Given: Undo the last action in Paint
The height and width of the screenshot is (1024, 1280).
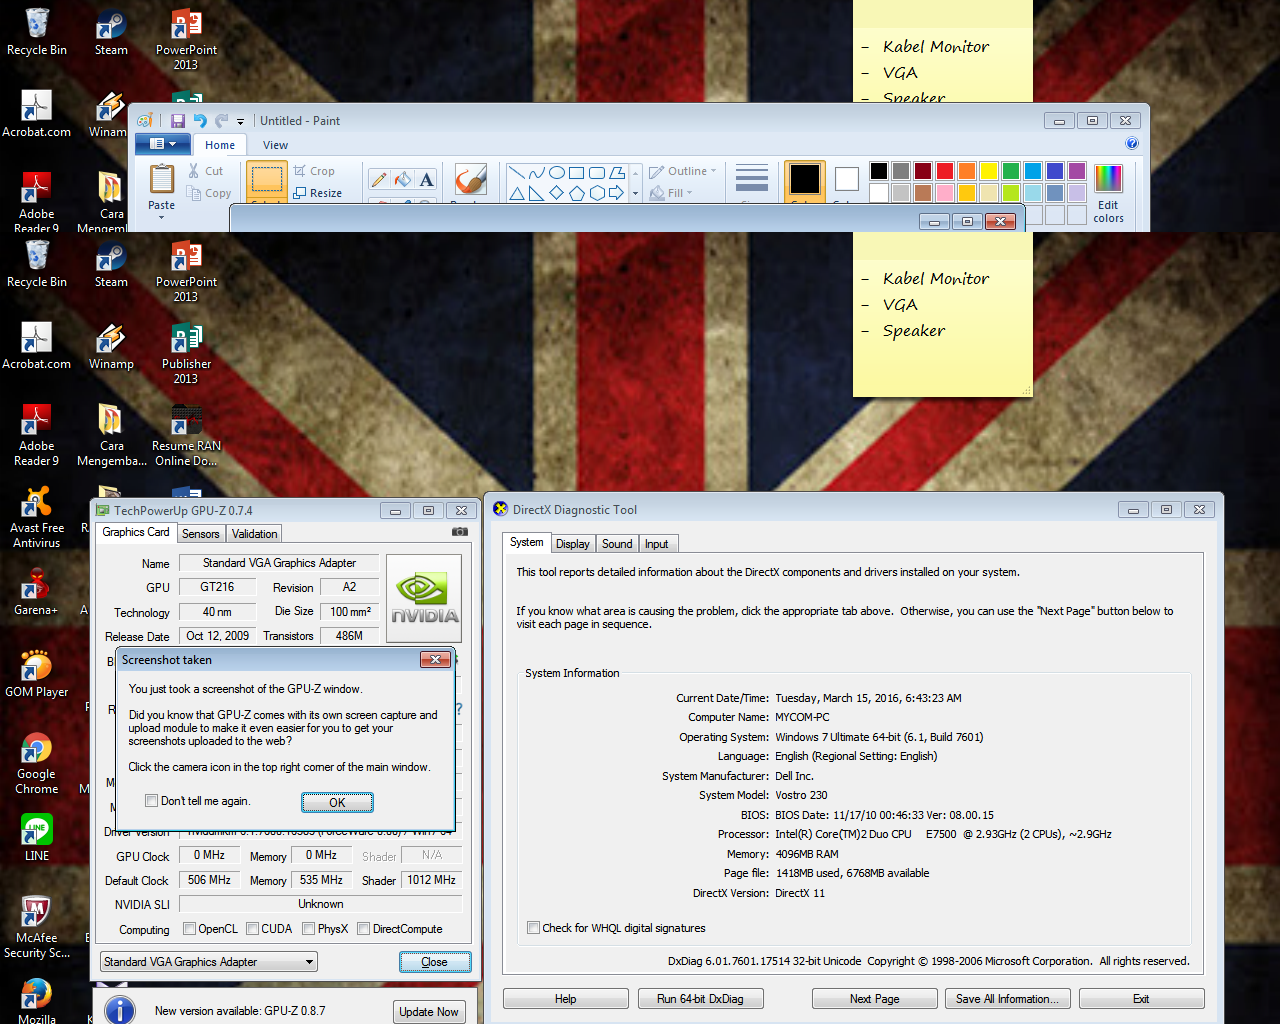Looking at the screenshot, I should [200, 121].
